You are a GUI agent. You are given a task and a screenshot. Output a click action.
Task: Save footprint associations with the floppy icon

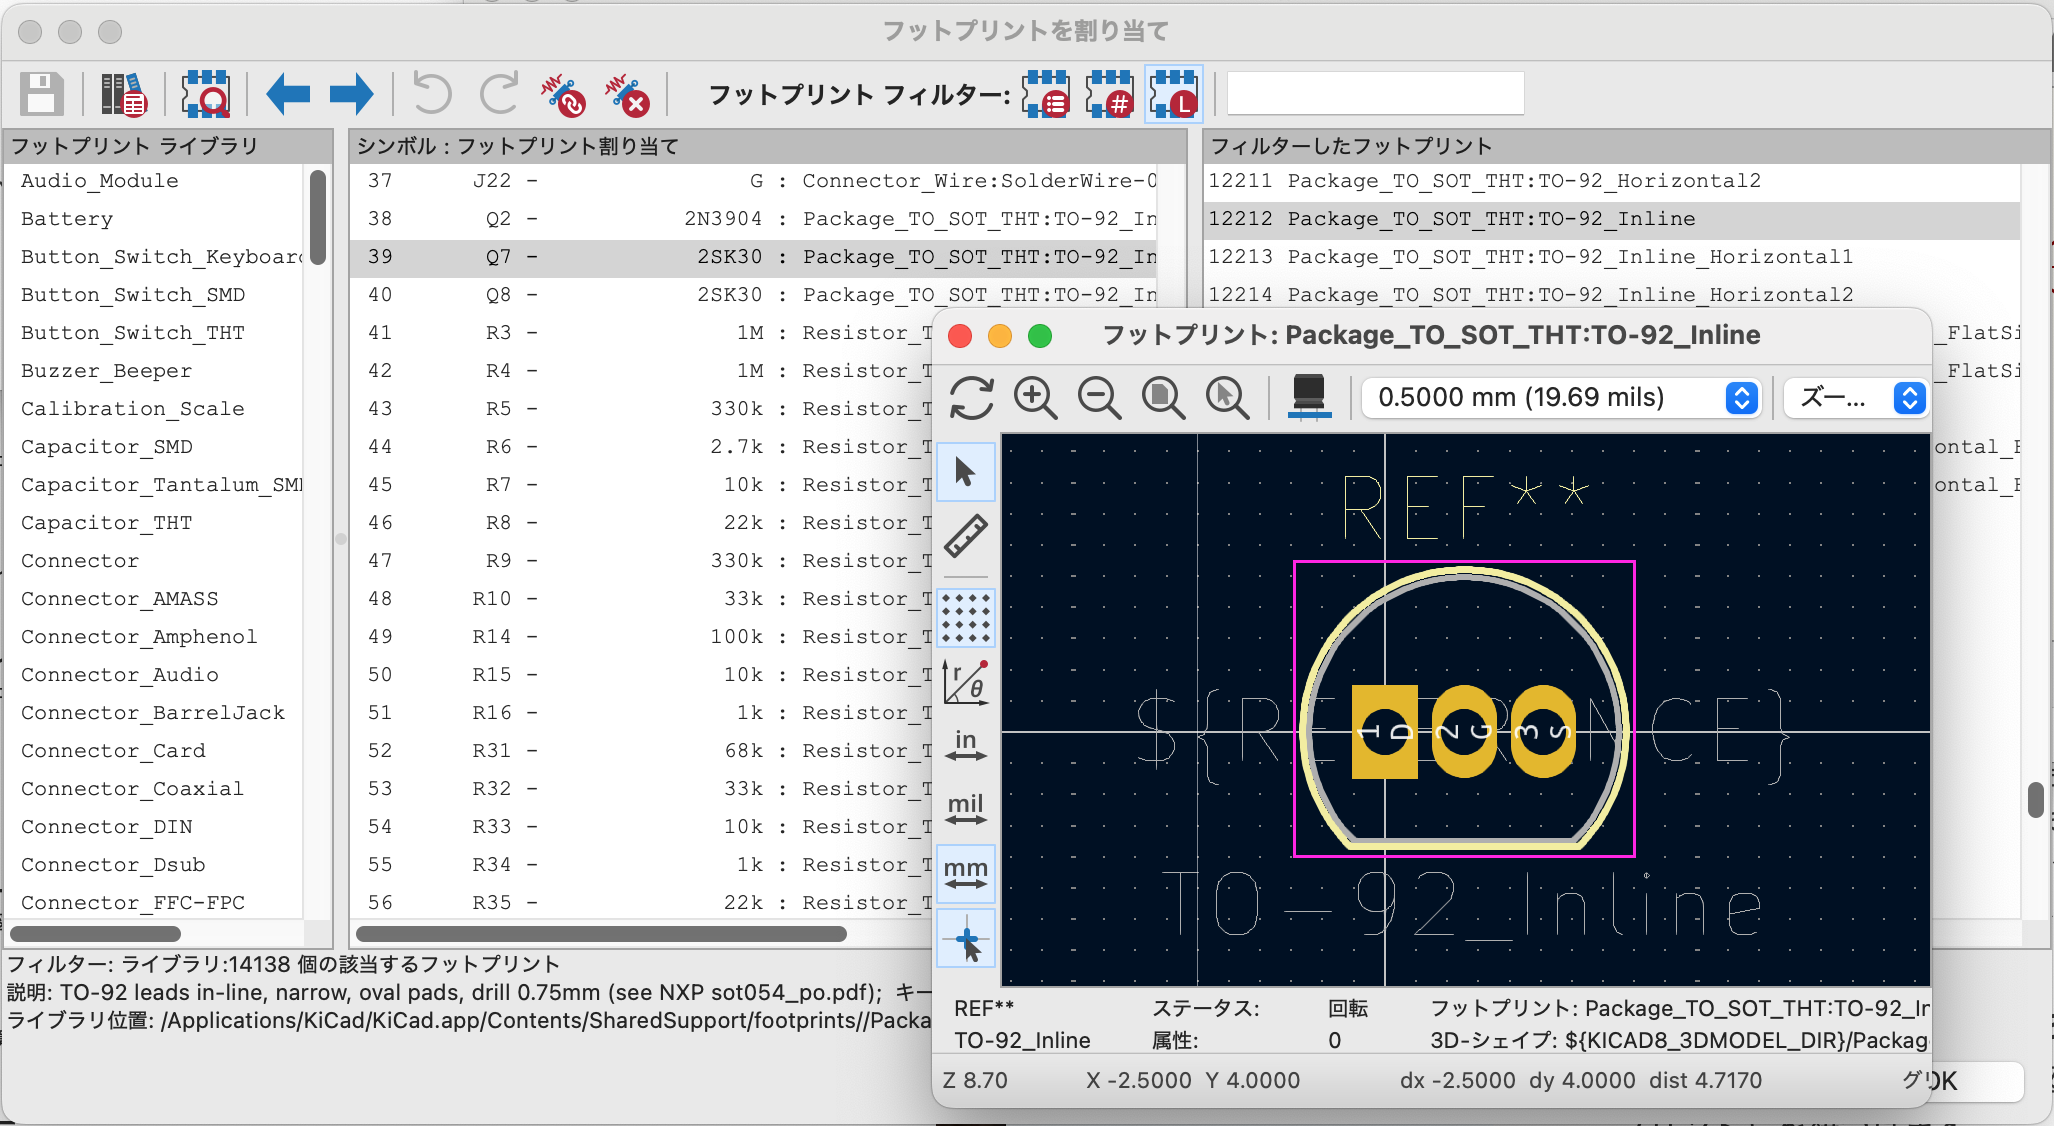tap(42, 95)
